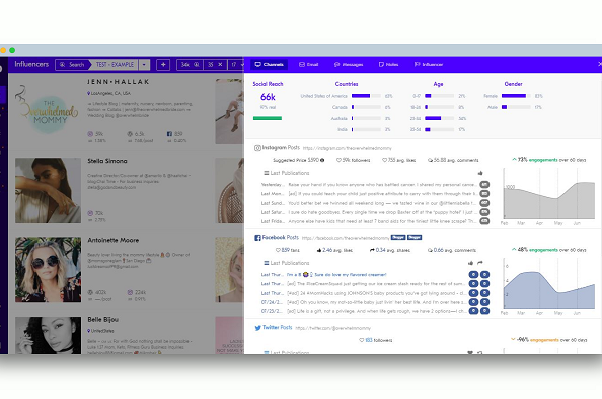Open the Twitter profile URL link

tap(333, 328)
